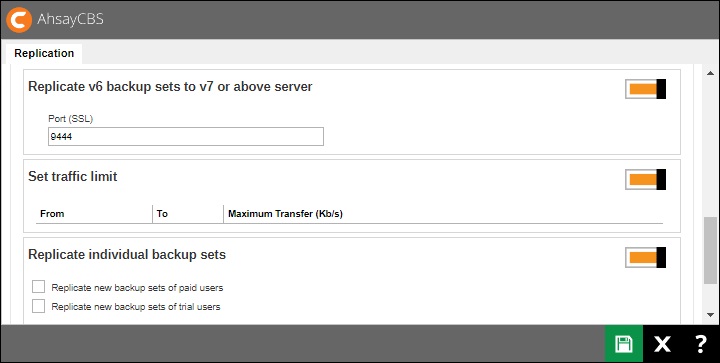Click the AhsayCBS title text
This screenshot has width=720, height=363.
pos(70,19)
